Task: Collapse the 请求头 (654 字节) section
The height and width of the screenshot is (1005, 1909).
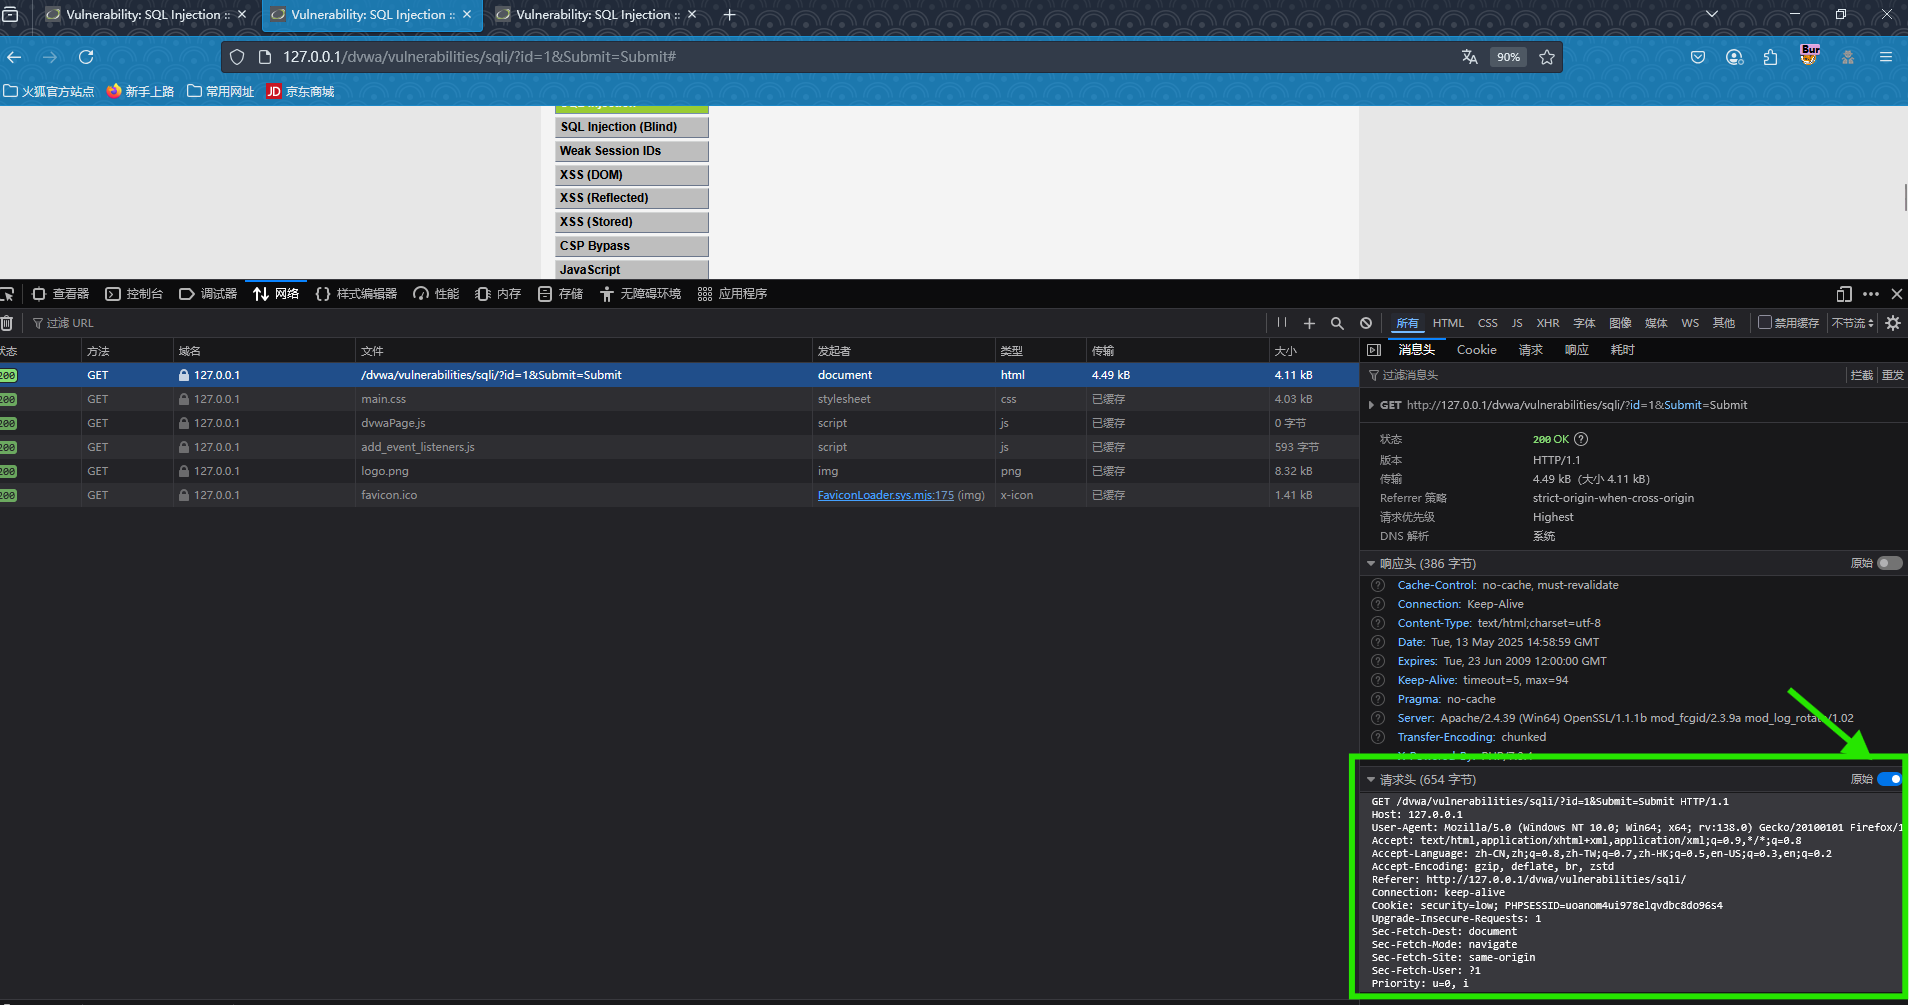Action: tap(1371, 780)
